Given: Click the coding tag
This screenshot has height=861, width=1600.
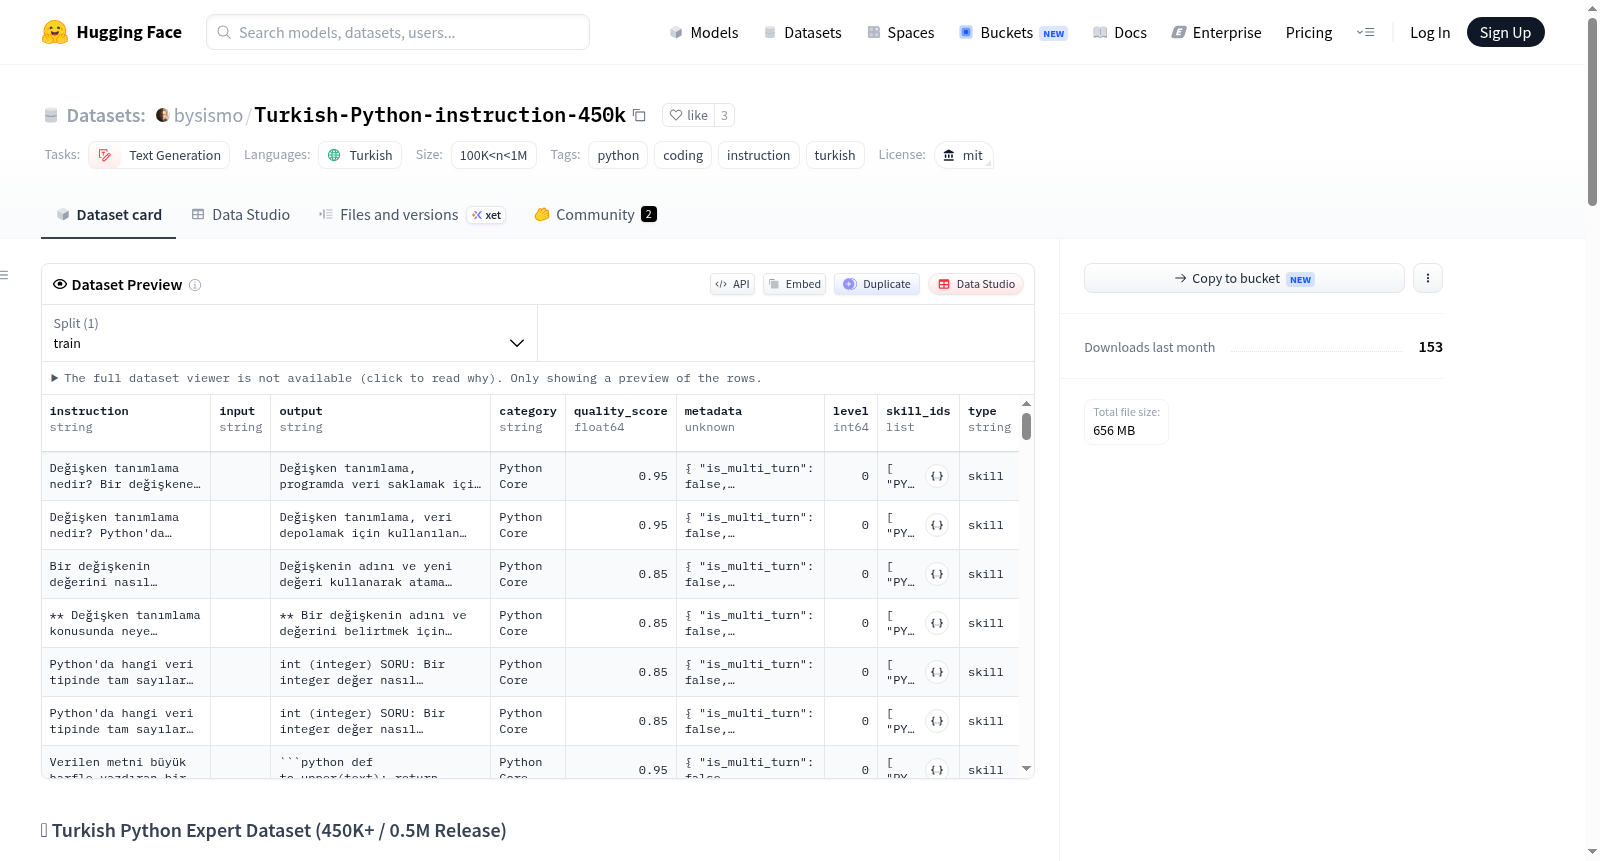Looking at the screenshot, I should (683, 155).
